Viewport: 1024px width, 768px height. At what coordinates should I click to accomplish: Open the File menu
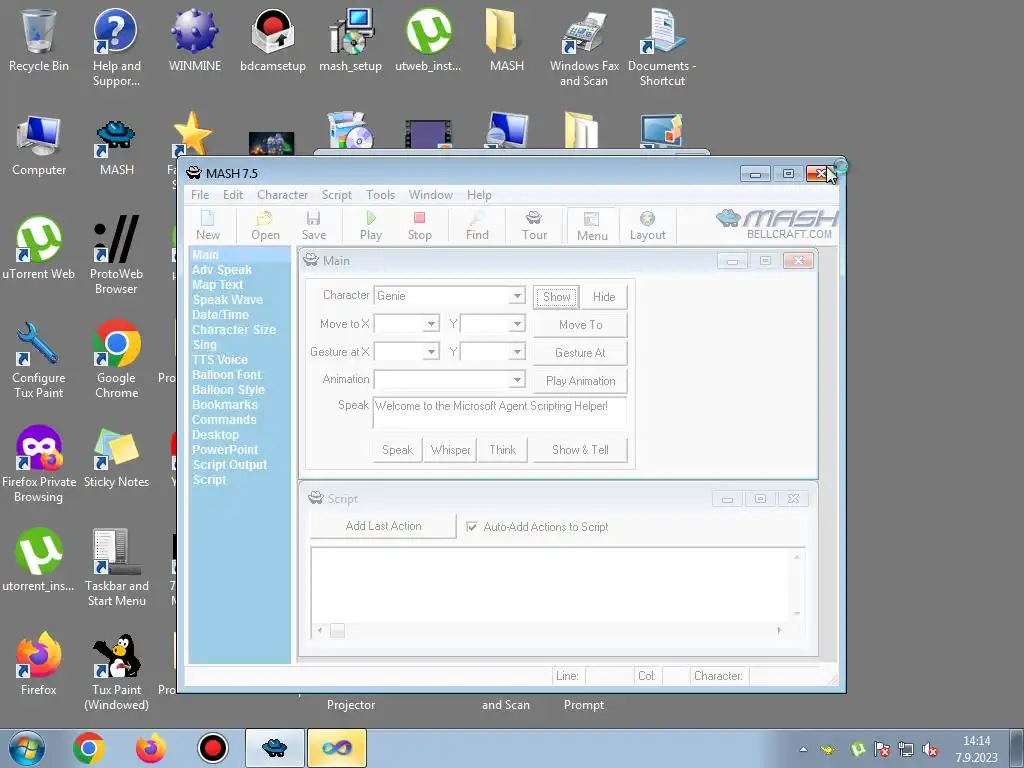[200, 195]
